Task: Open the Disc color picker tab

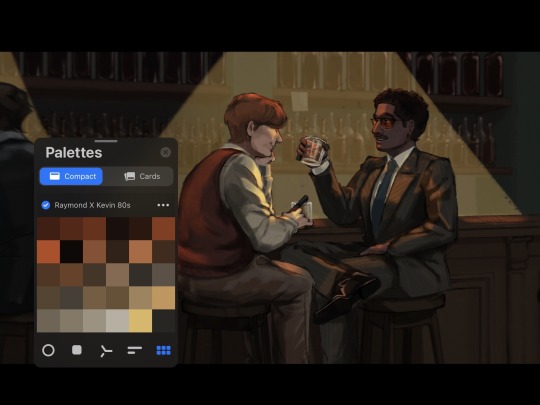Action: pyautogui.click(x=48, y=350)
